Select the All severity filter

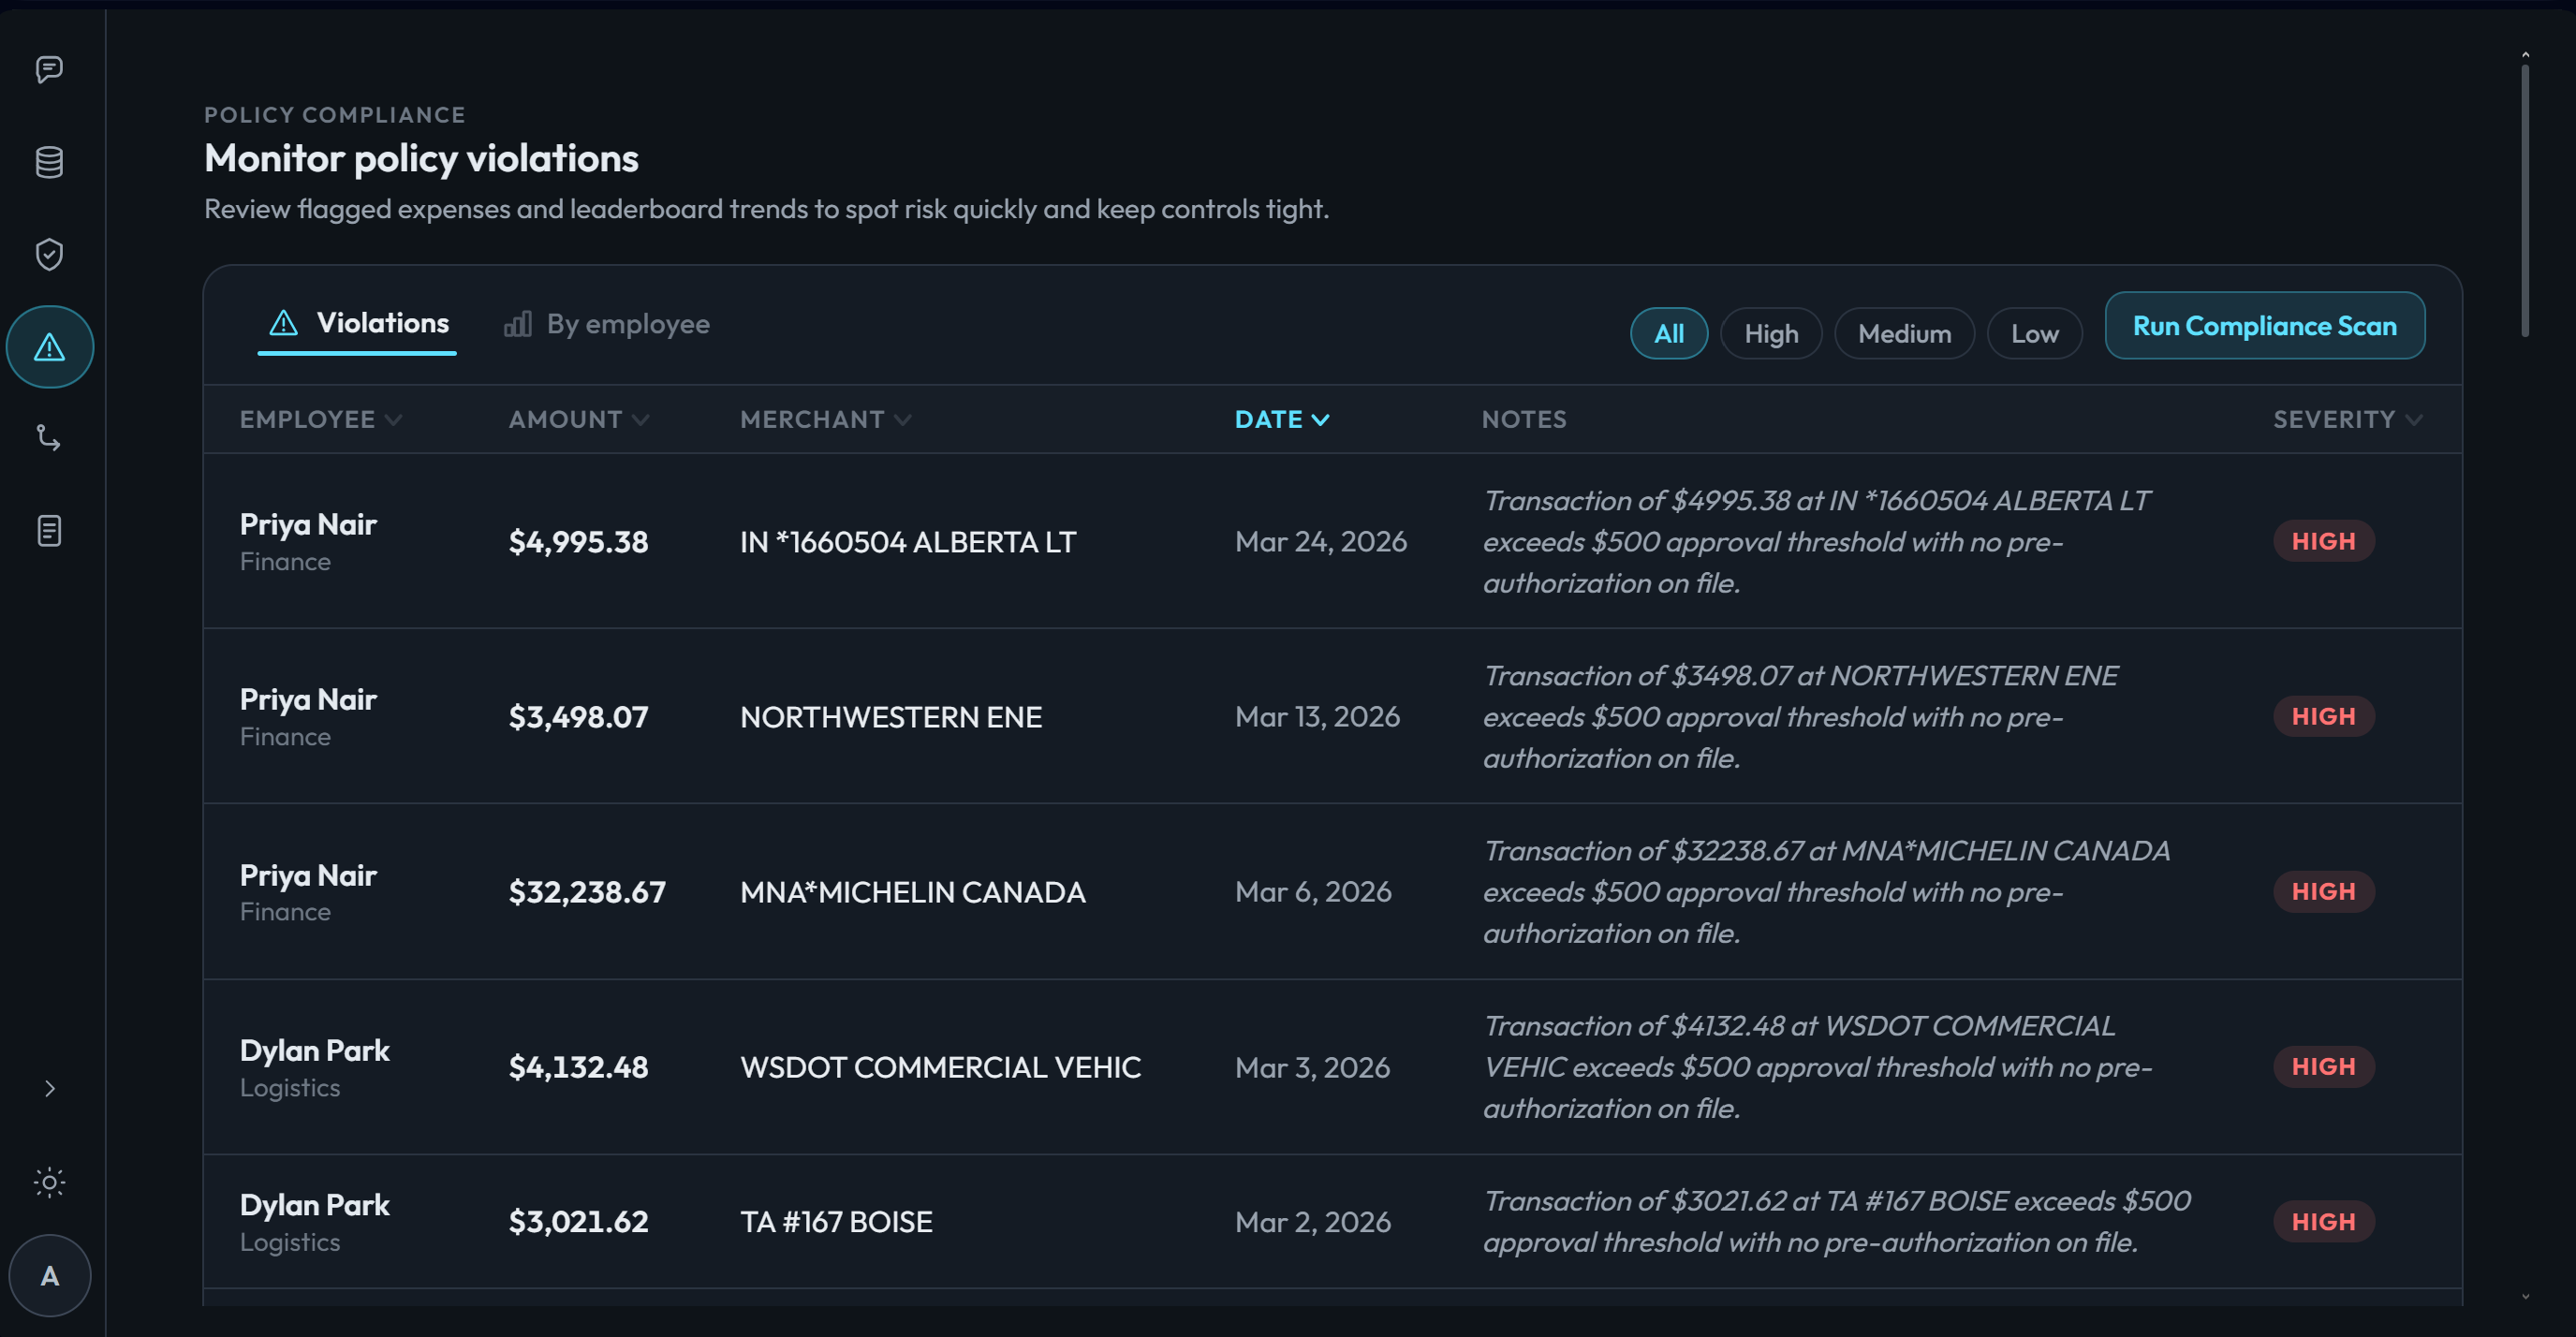(x=1668, y=333)
